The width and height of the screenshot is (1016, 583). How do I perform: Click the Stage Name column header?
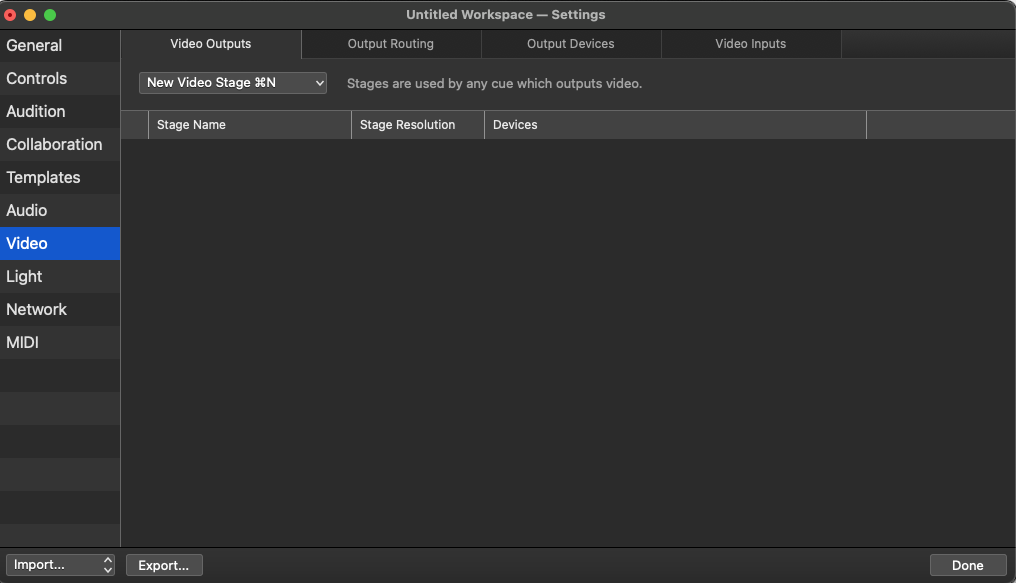pyautogui.click(x=191, y=124)
